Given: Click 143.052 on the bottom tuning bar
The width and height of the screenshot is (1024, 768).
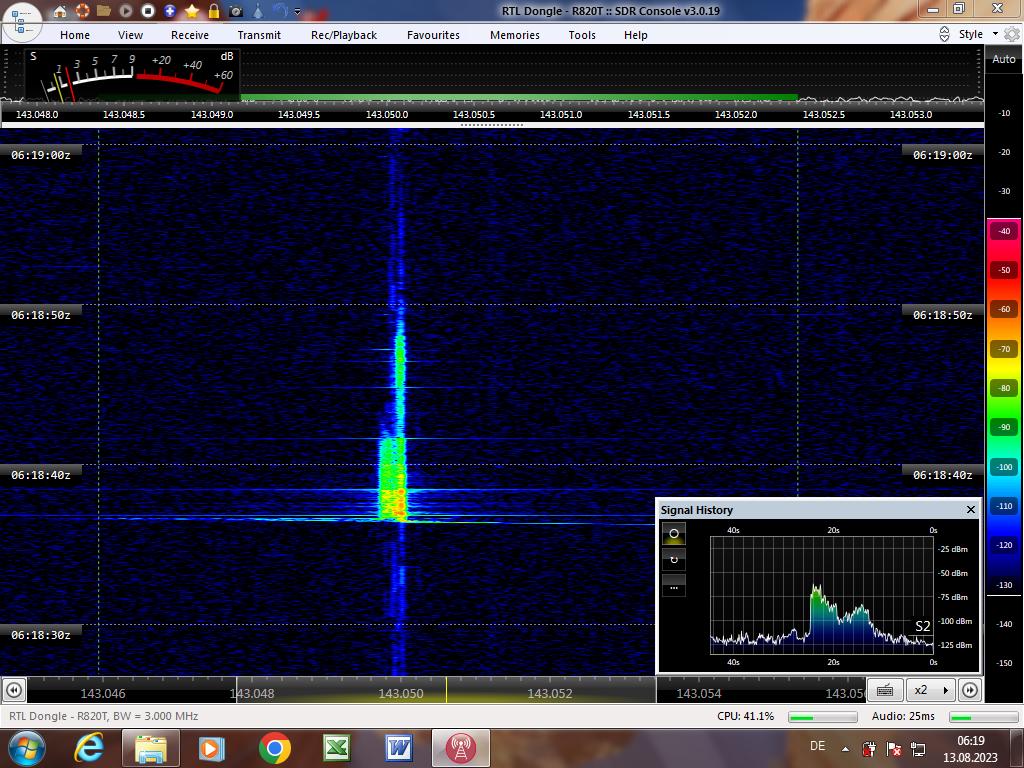Looking at the screenshot, I should [550, 694].
